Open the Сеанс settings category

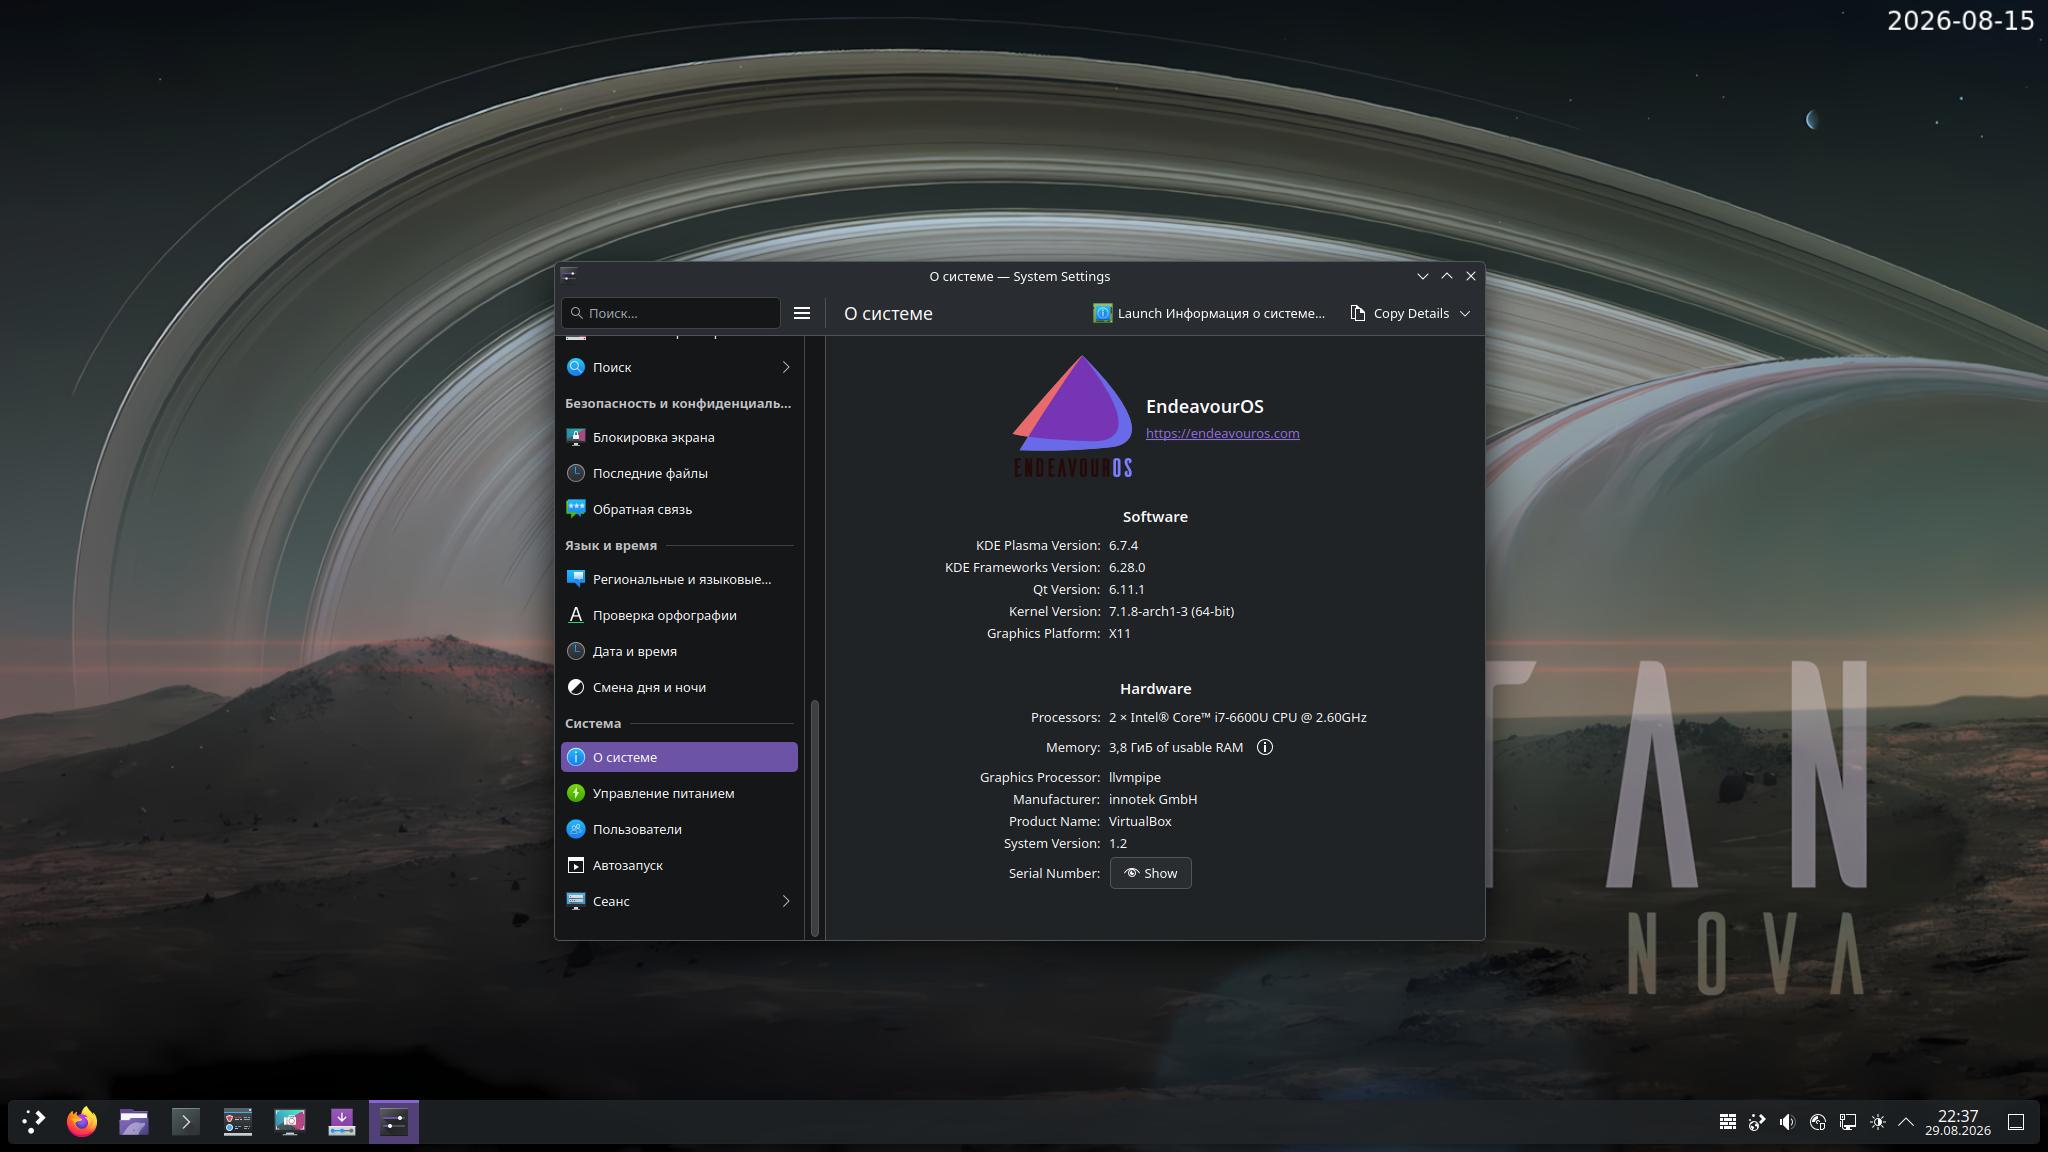[679, 901]
